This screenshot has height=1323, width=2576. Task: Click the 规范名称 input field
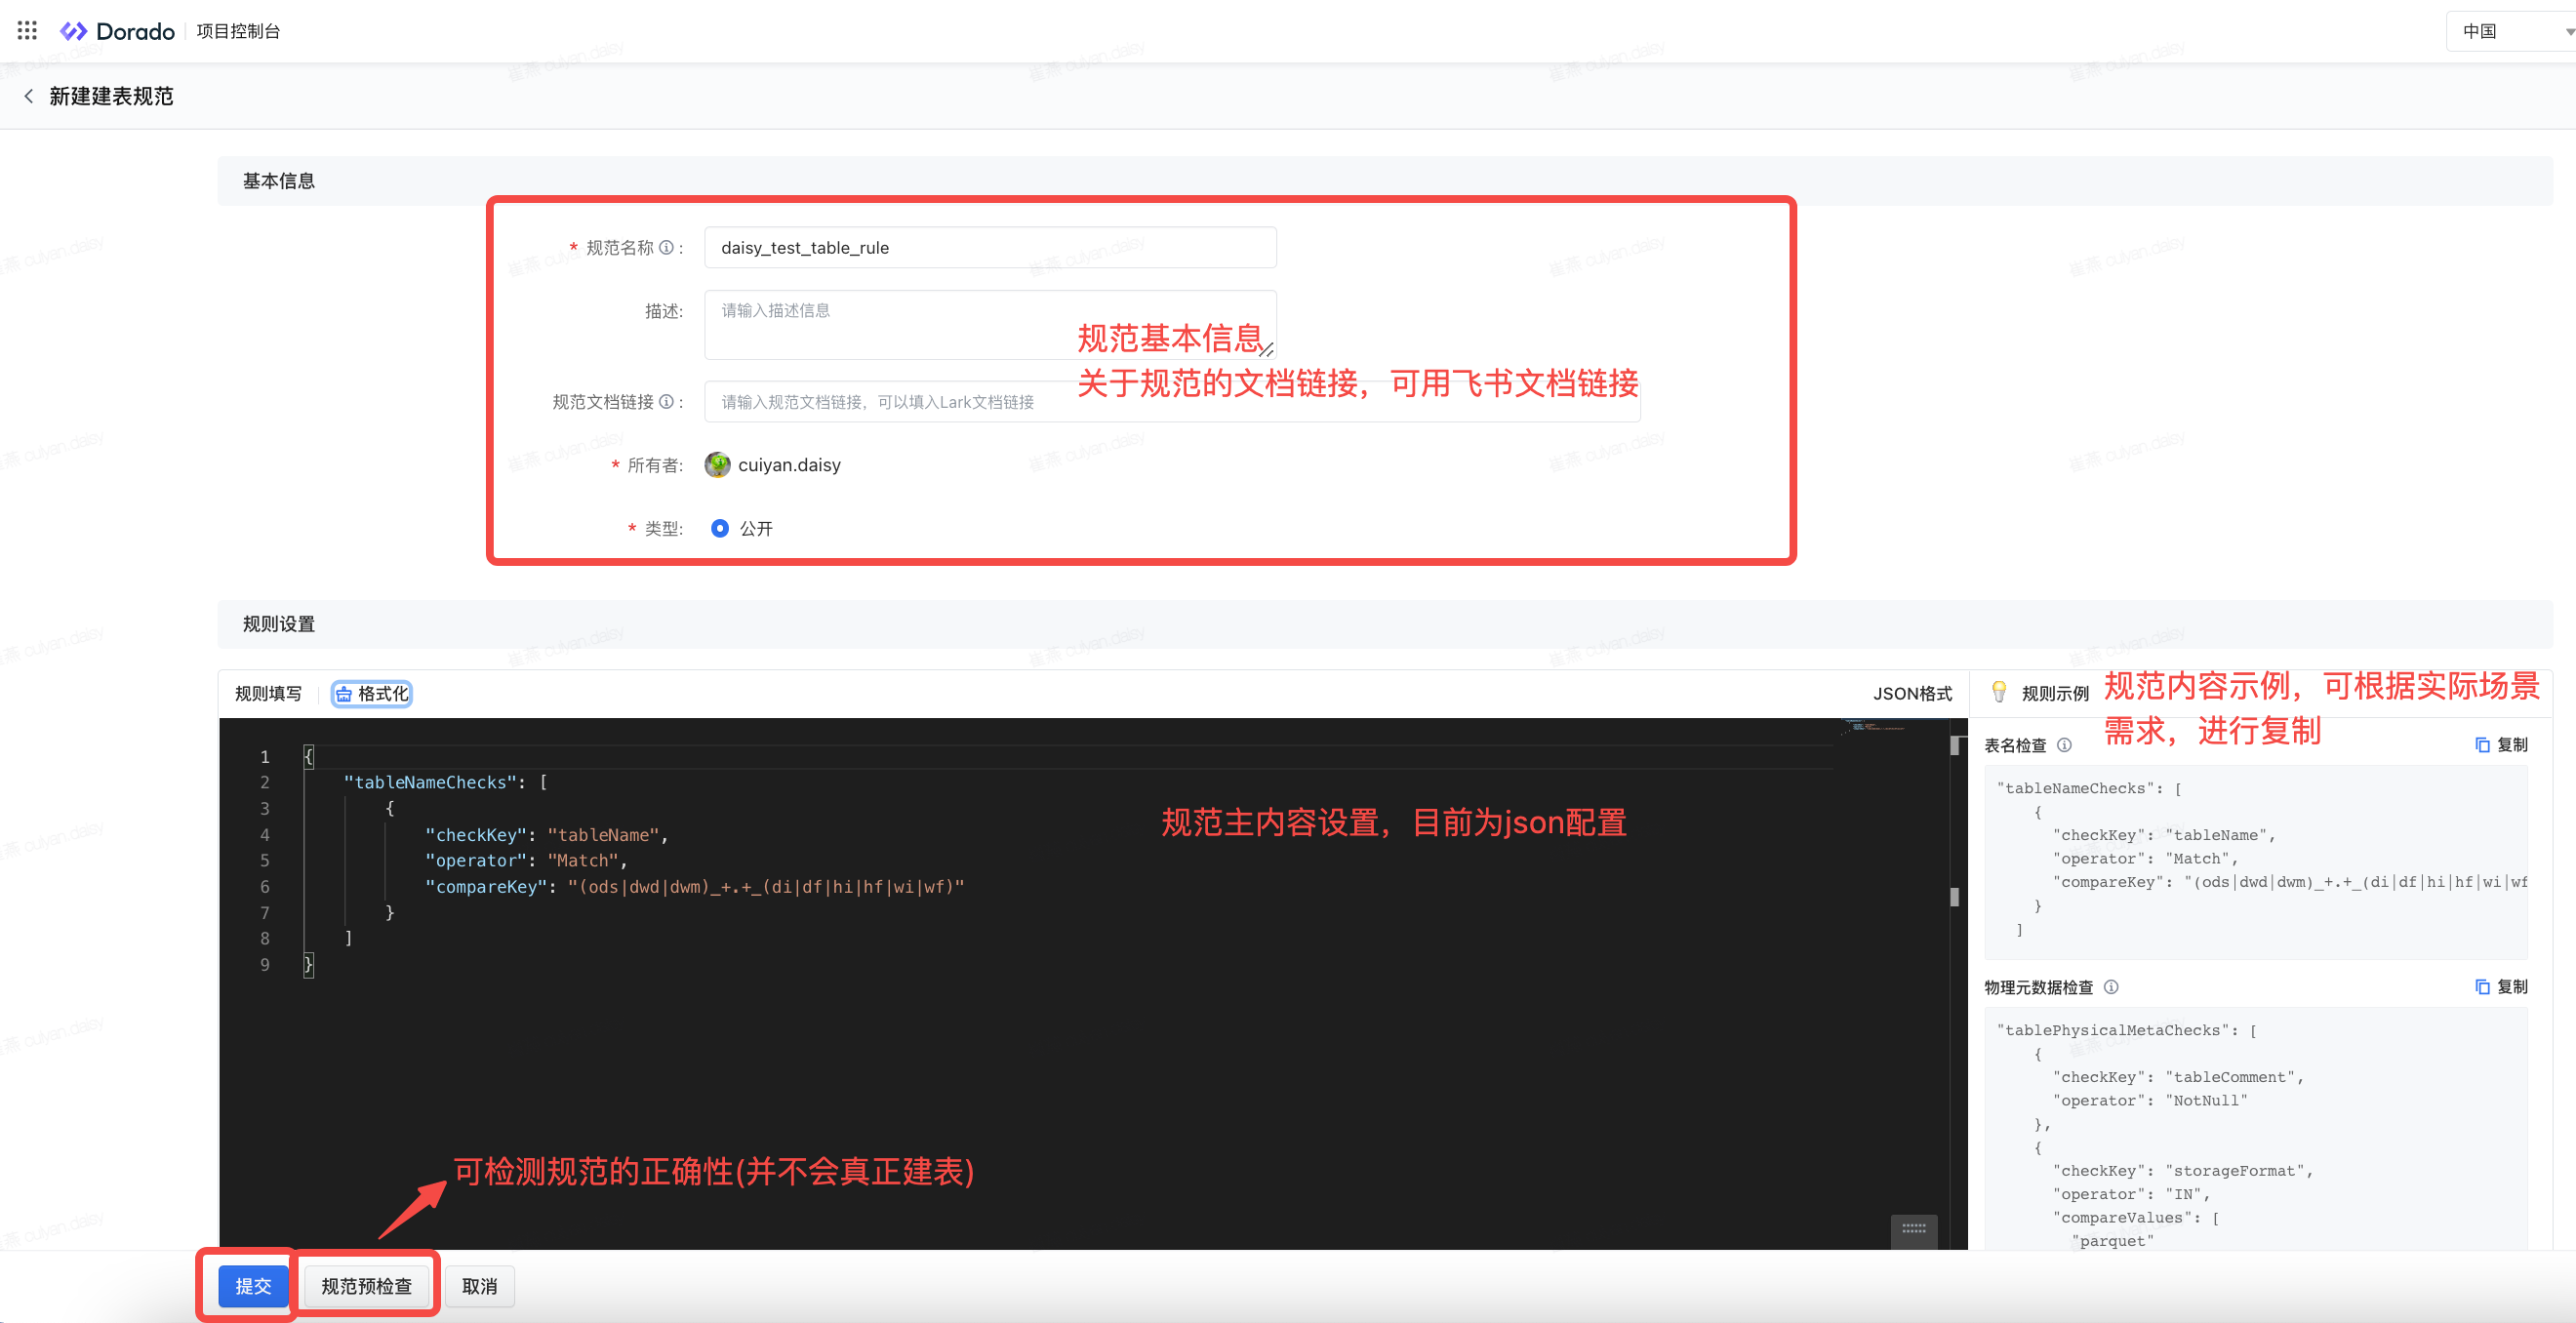[x=989, y=247]
